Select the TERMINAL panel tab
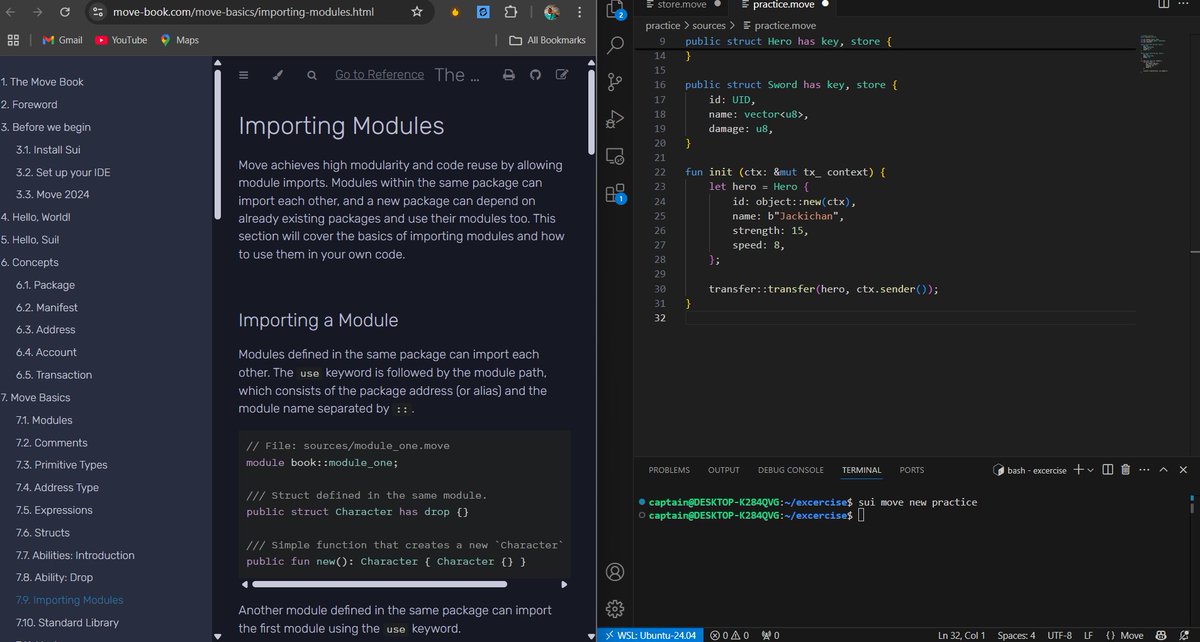Image resolution: width=1200 pixels, height=642 pixels. (x=862, y=470)
